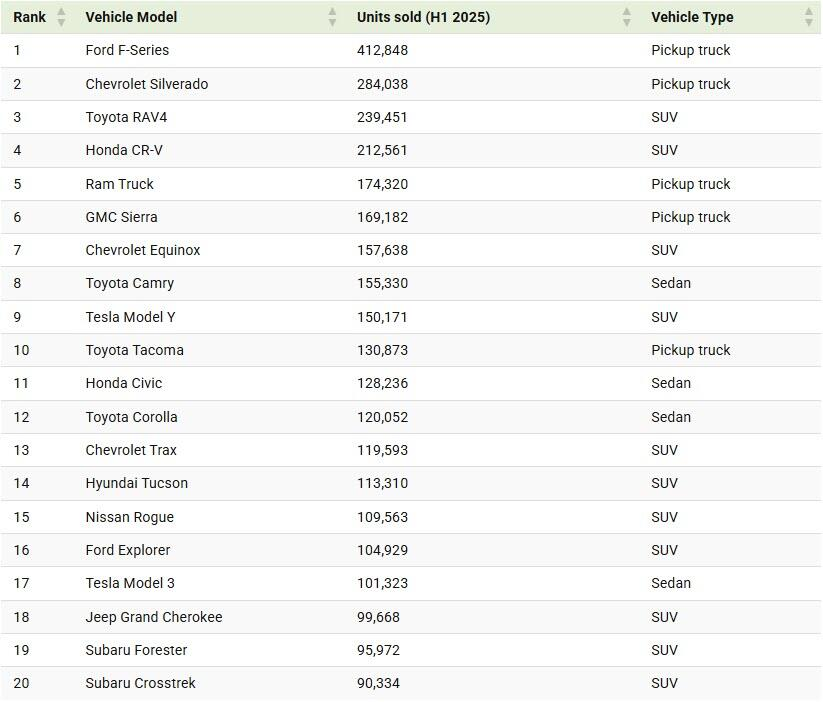Click the Toyota RAV4 model name
This screenshot has width=823, height=702.
(126, 117)
